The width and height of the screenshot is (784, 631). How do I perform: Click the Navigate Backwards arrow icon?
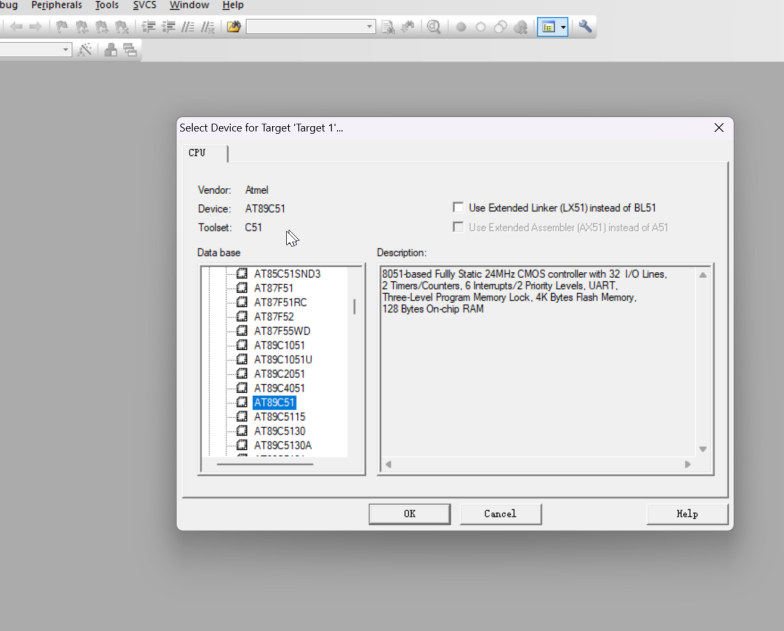[x=16, y=27]
